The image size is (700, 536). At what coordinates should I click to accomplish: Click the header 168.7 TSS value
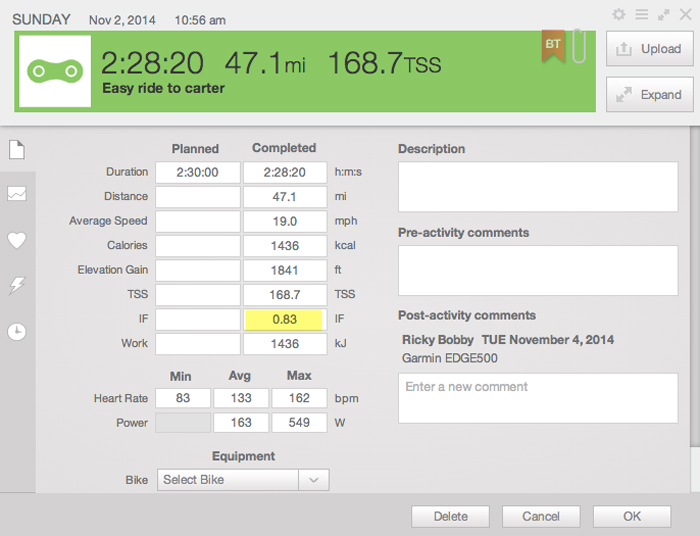tap(384, 62)
